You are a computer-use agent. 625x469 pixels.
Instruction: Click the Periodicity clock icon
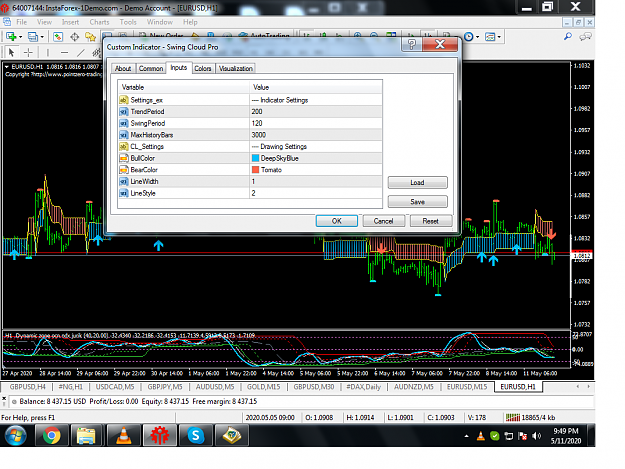click(x=469, y=37)
